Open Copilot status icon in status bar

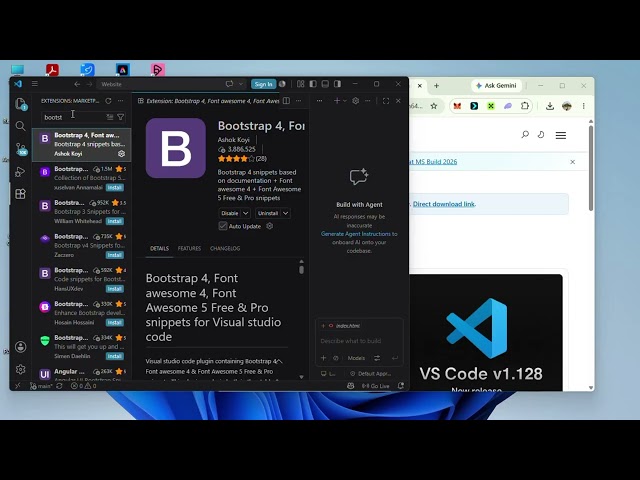tap(351, 386)
